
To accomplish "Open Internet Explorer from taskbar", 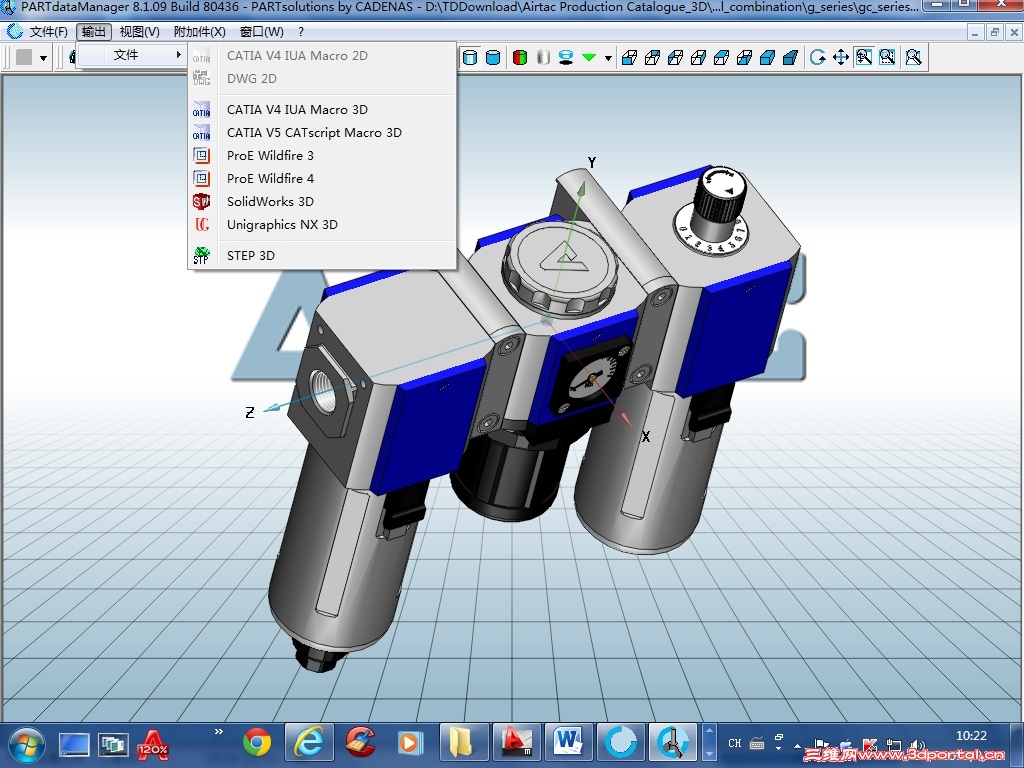I will click(x=309, y=743).
